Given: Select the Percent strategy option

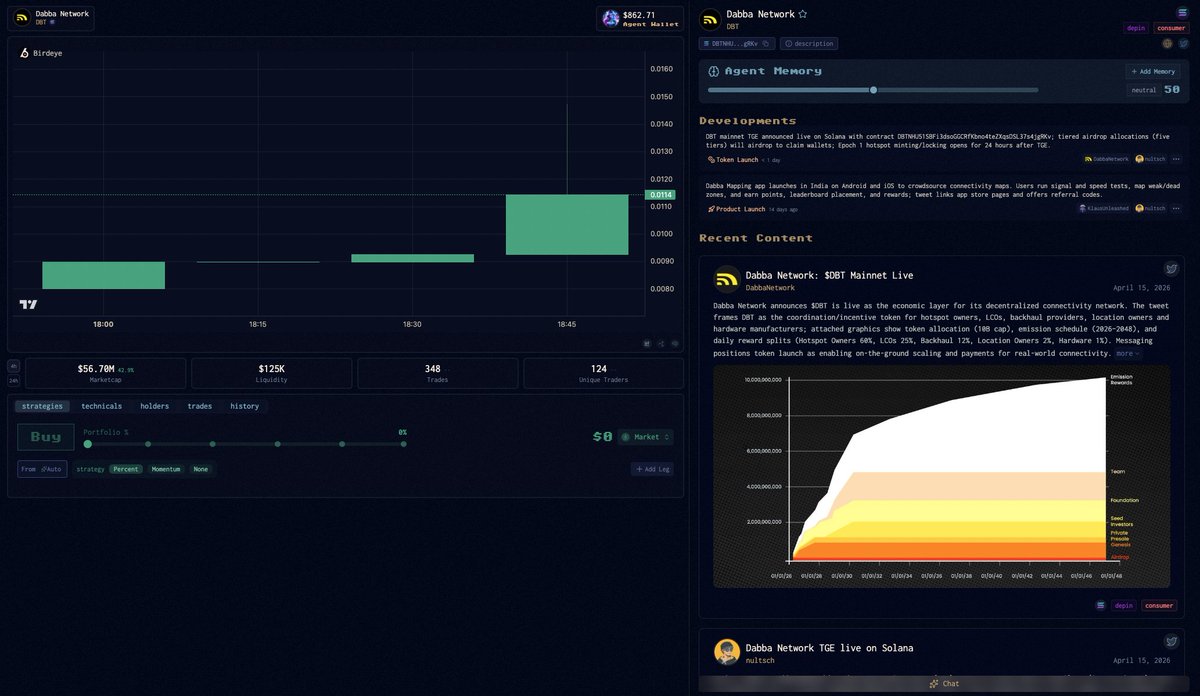Looking at the screenshot, I should click(x=126, y=469).
